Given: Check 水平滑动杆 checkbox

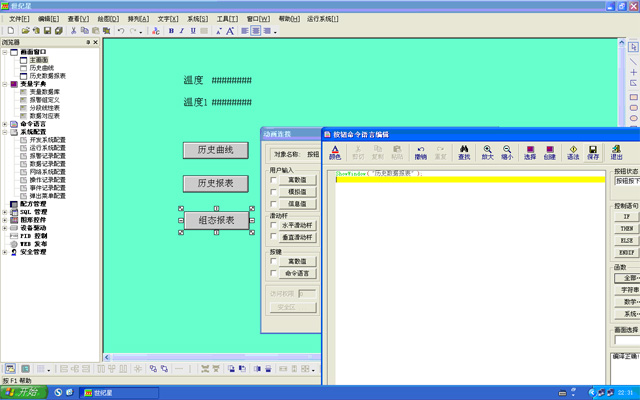Looking at the screenshot, I should click(x=273, y=225).
